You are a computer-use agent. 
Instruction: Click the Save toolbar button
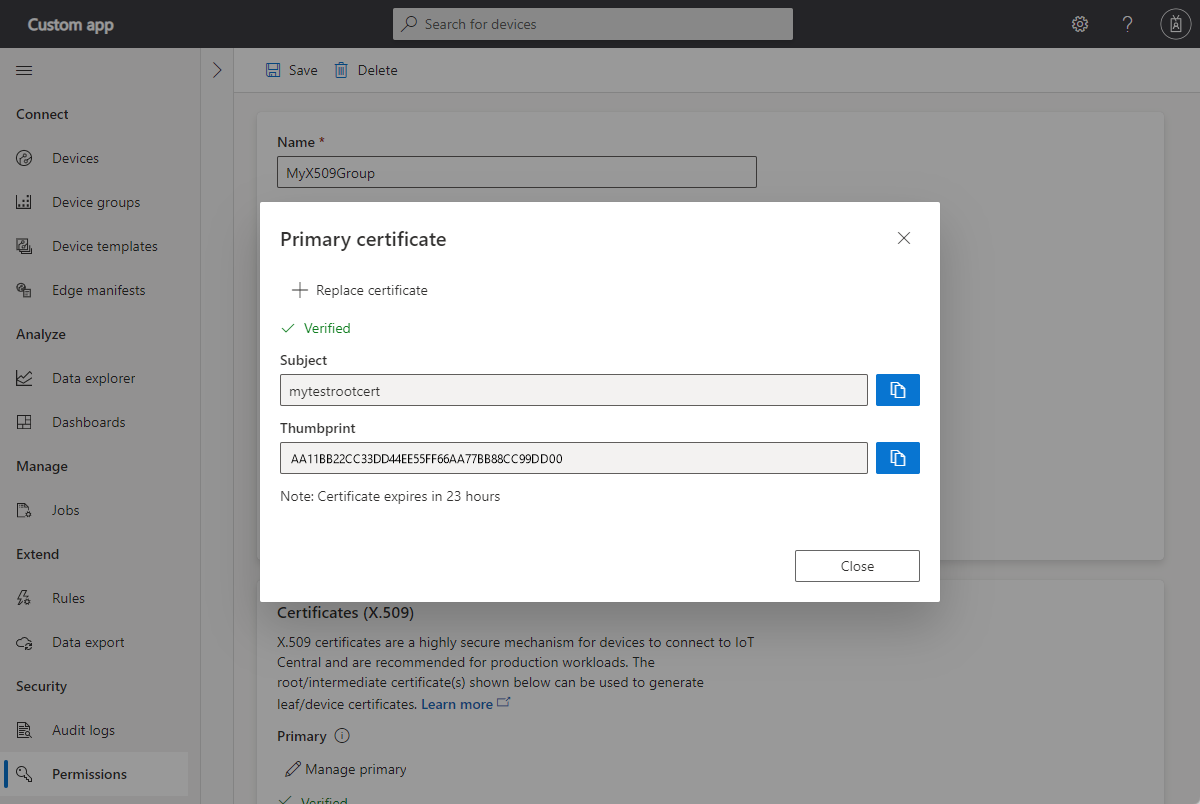(291, 70)
